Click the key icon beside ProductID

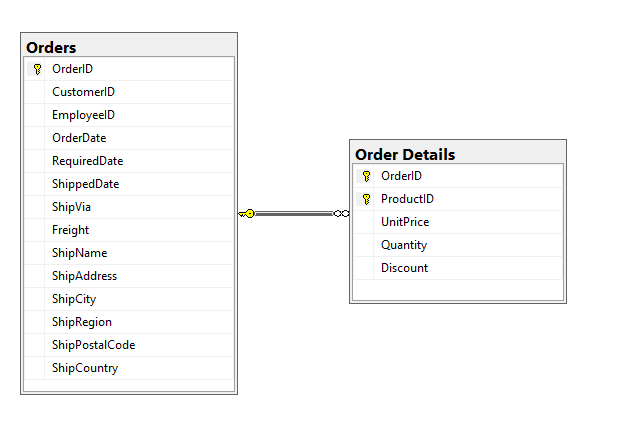[x=366, y=199]
